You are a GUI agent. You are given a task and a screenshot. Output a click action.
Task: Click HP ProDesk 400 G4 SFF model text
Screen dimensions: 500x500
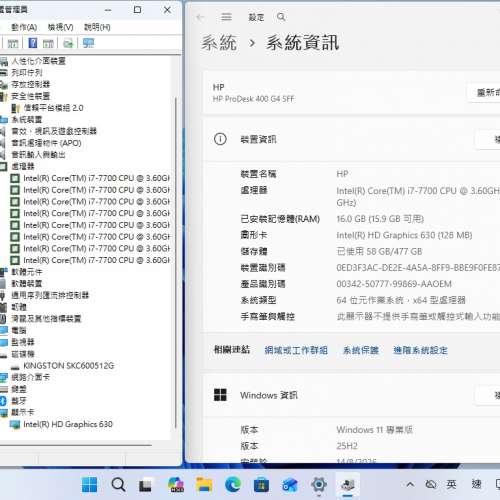(253, 99)
